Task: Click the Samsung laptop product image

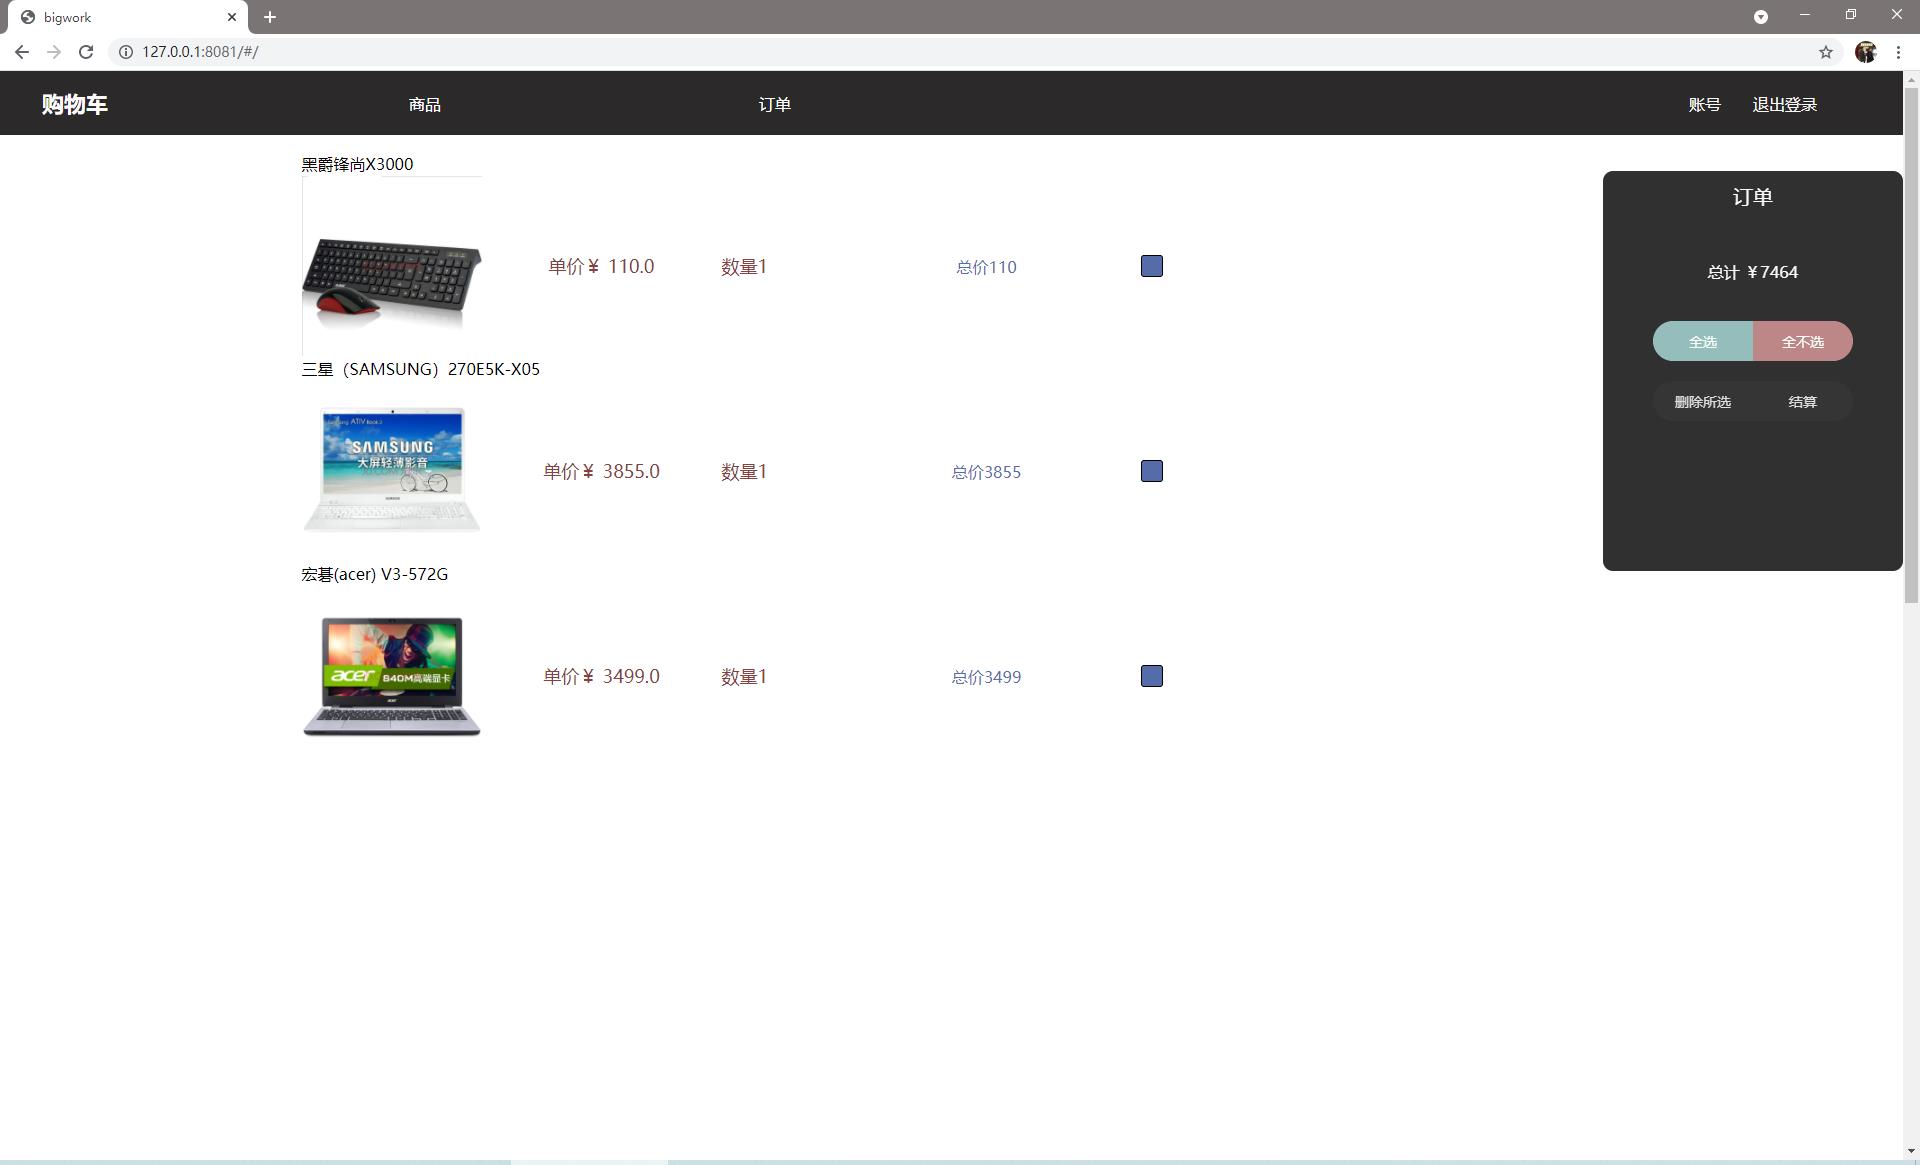Action: 392,470
